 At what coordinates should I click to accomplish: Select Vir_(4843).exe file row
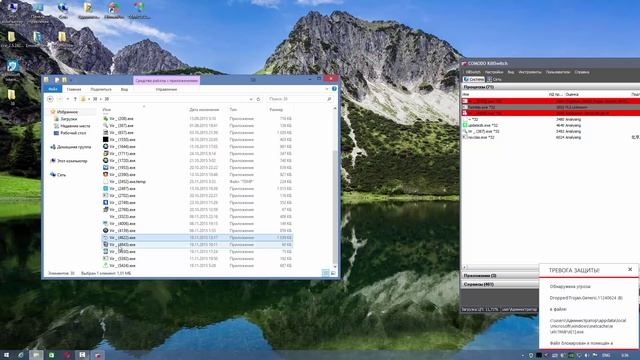(197, 244)
